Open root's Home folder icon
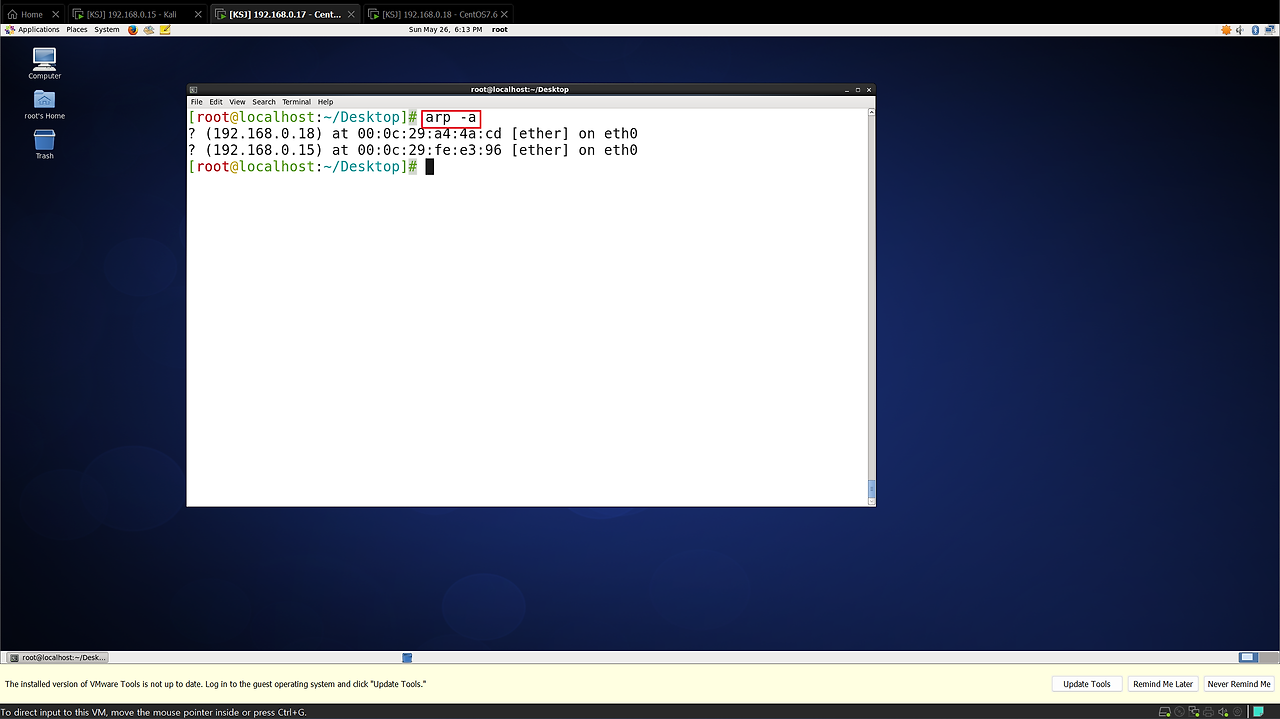 (x=44, y=101)
